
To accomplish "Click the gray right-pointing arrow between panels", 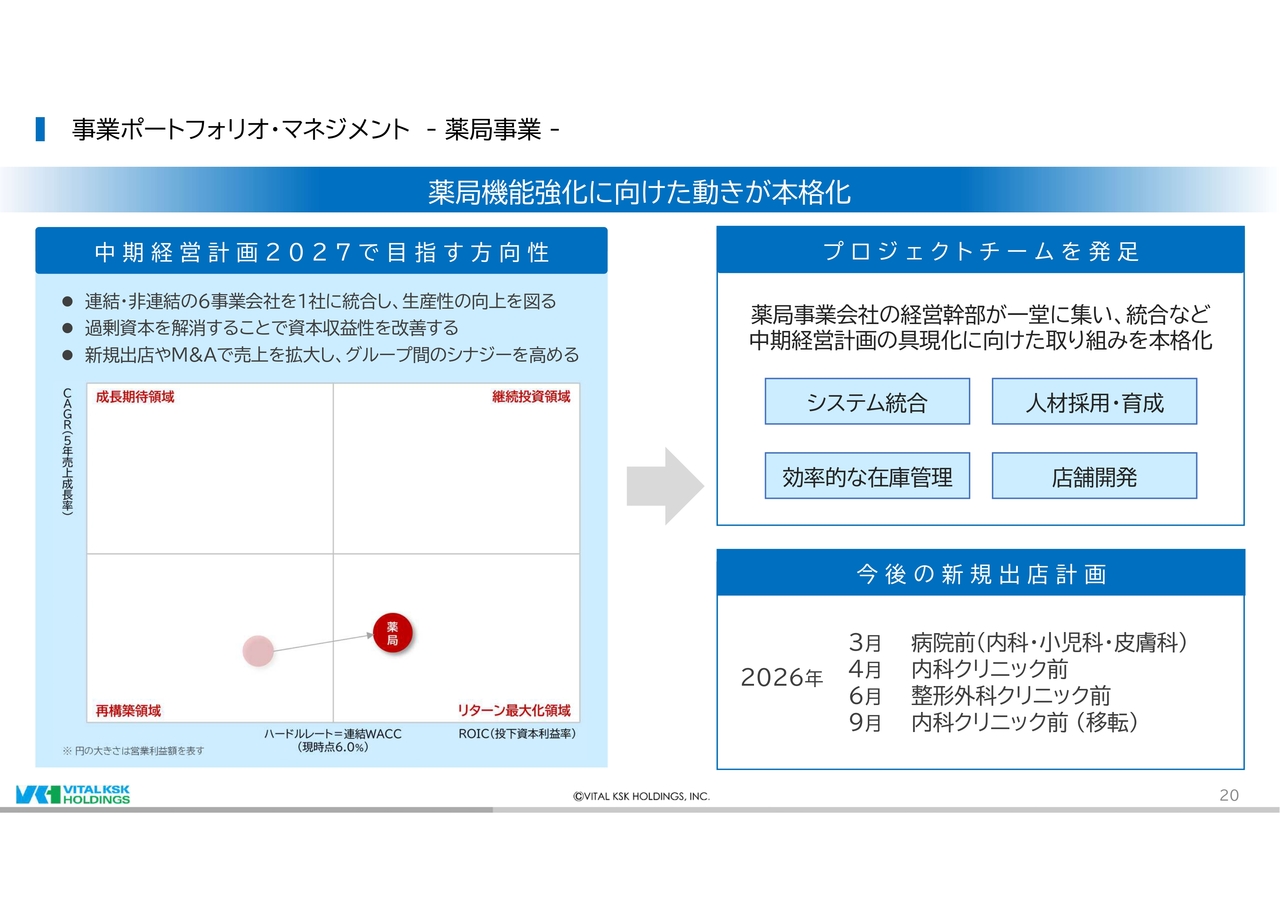I will click(x=665, y=486).
